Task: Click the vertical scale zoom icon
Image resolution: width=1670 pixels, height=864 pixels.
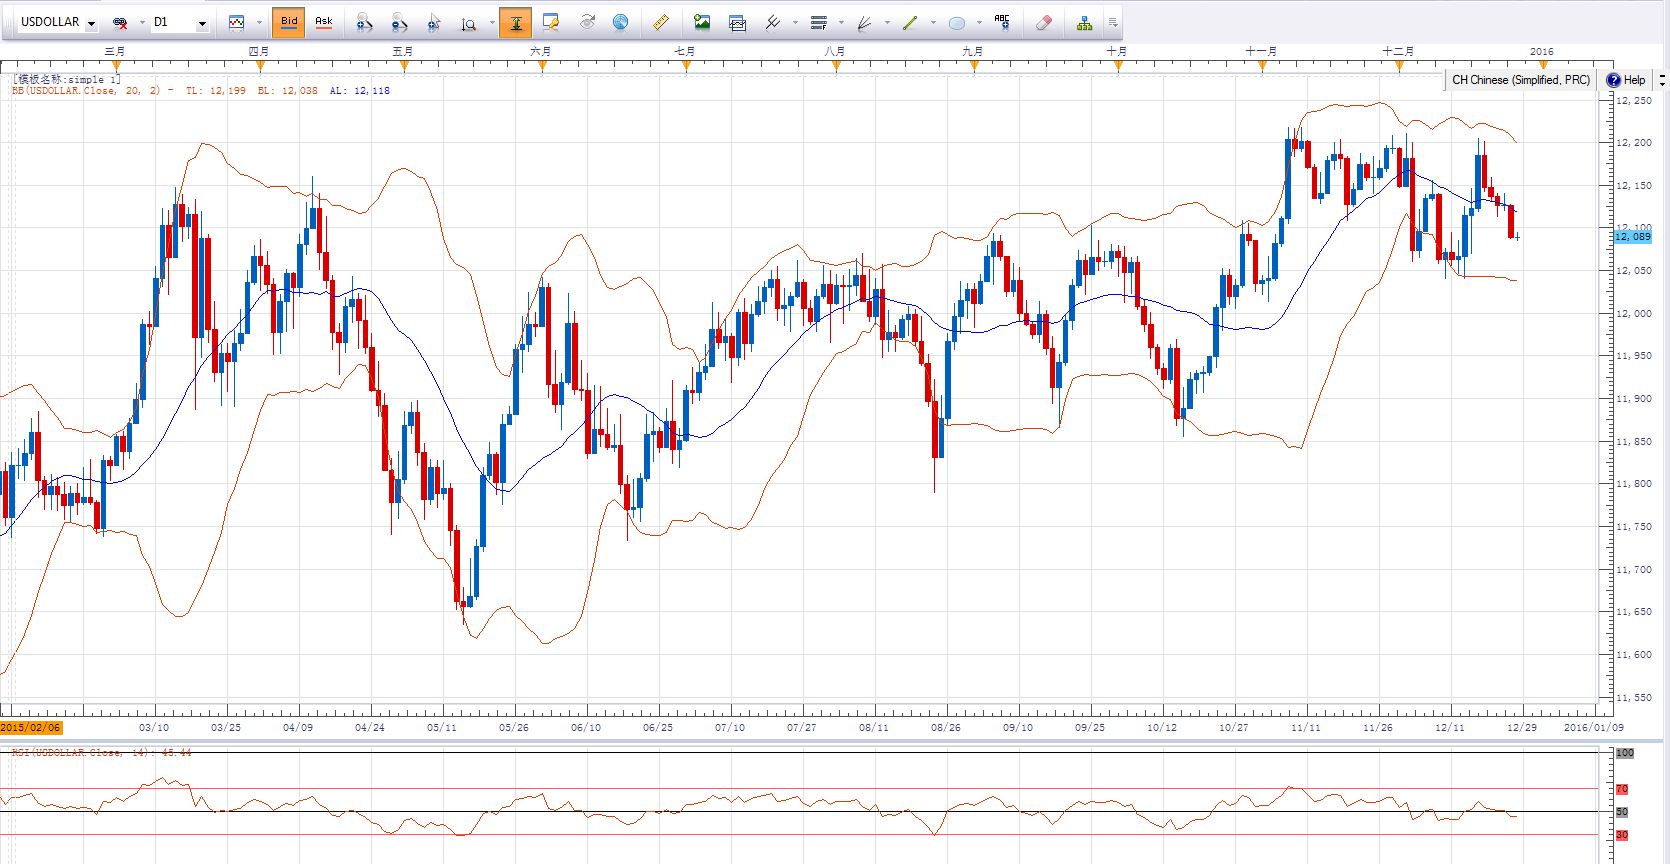Action: coord(468,22)
